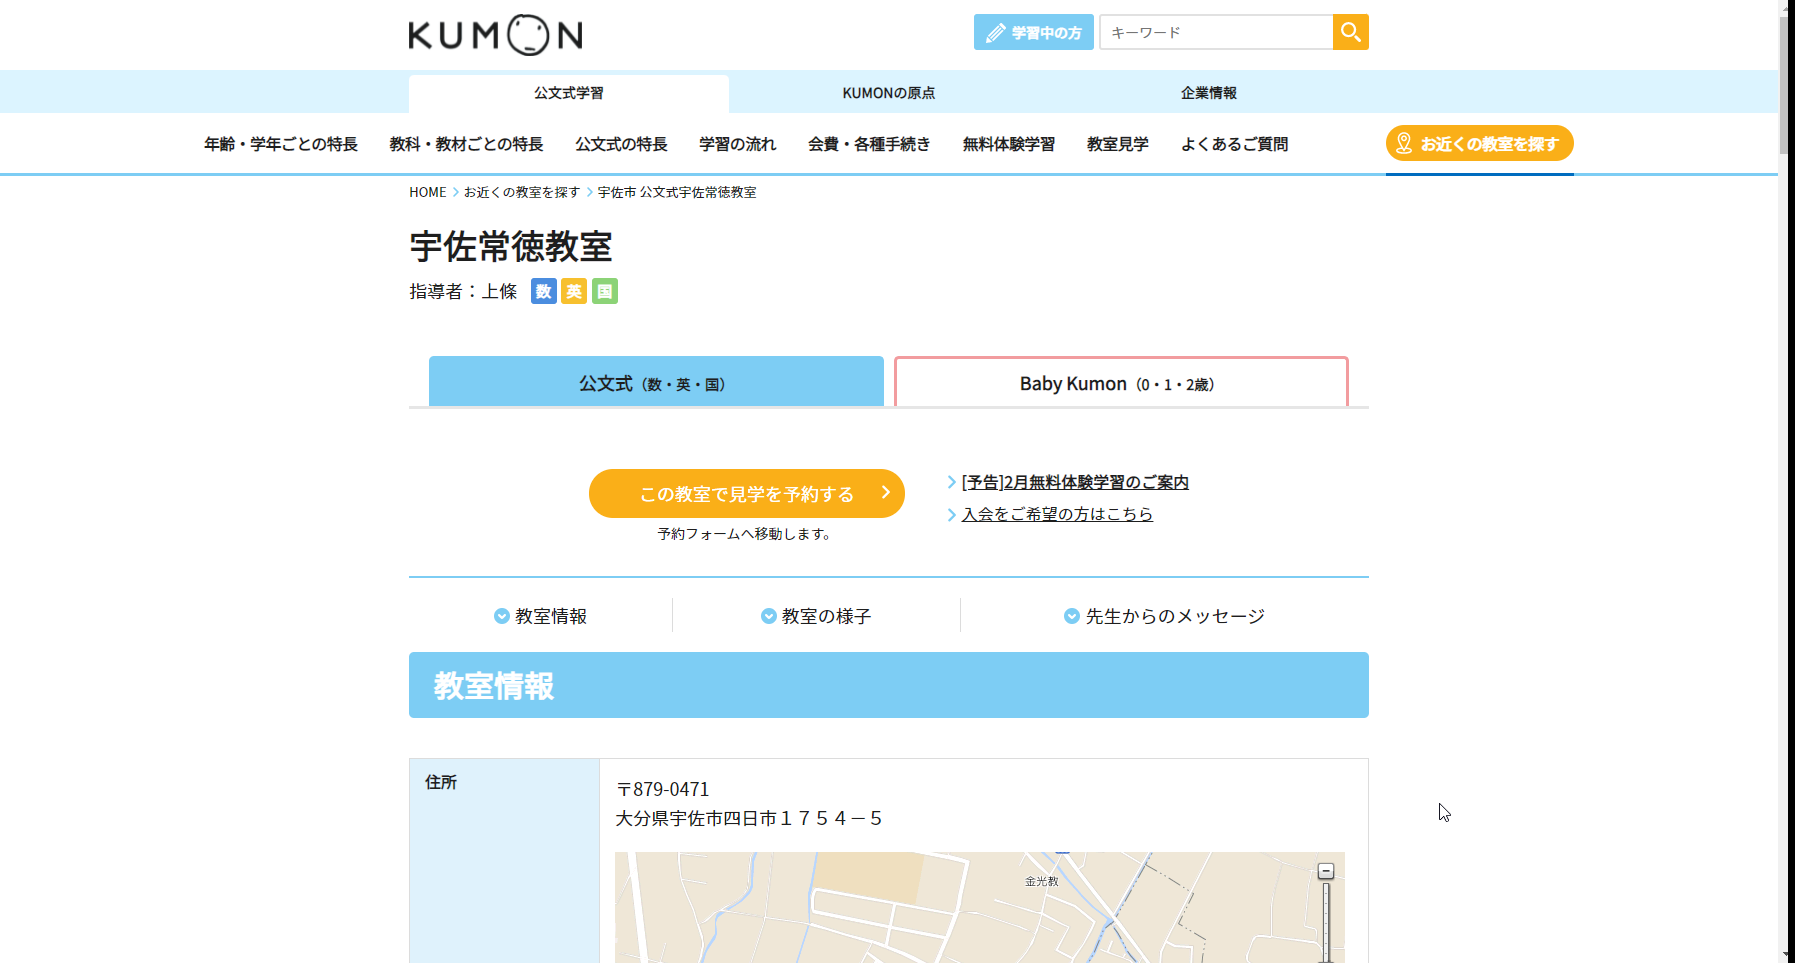Open 年齢・学年ごとの特長 menu

(x=281, y=144)
